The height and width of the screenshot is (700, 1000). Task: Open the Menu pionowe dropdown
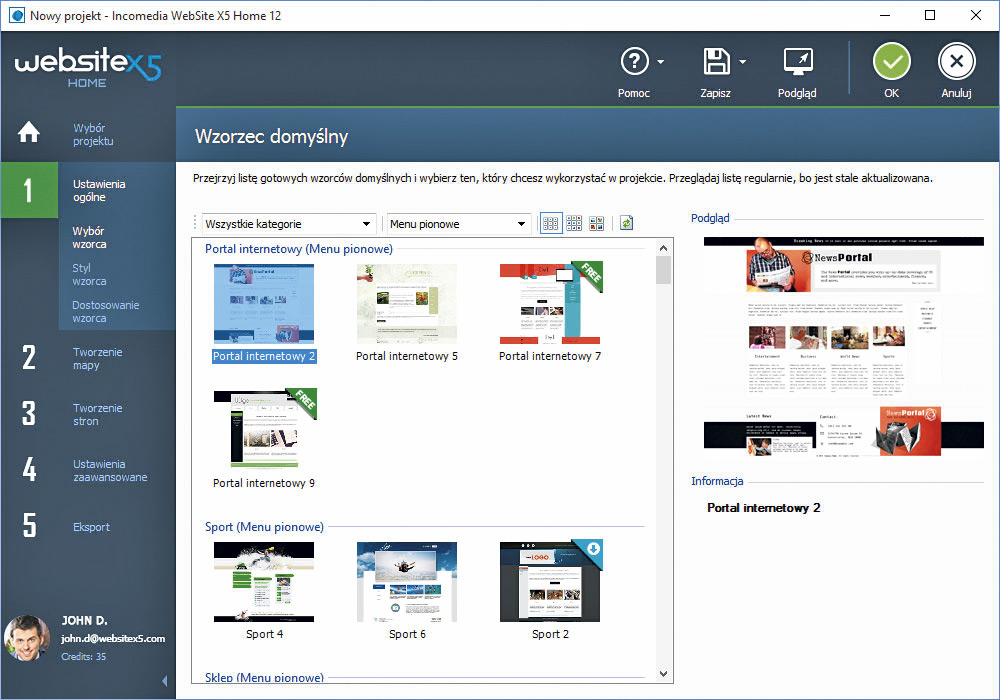point(458,224)
